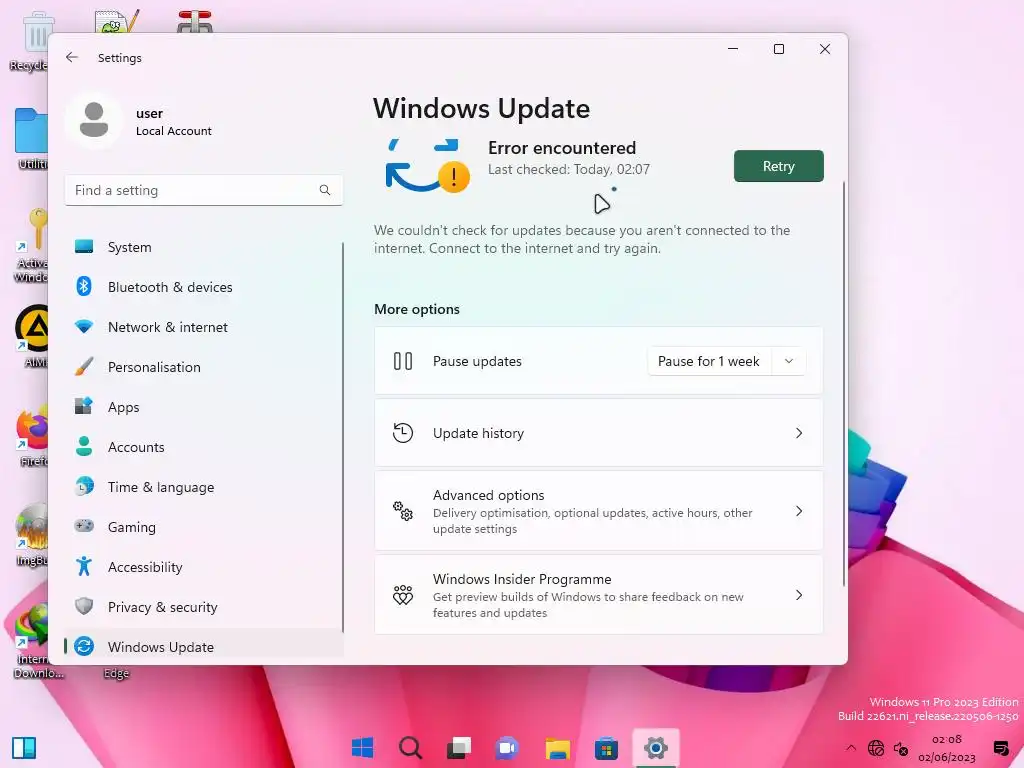Click the Accounts person icon in sidebar
1024x768 pixels.
point(84,446)
